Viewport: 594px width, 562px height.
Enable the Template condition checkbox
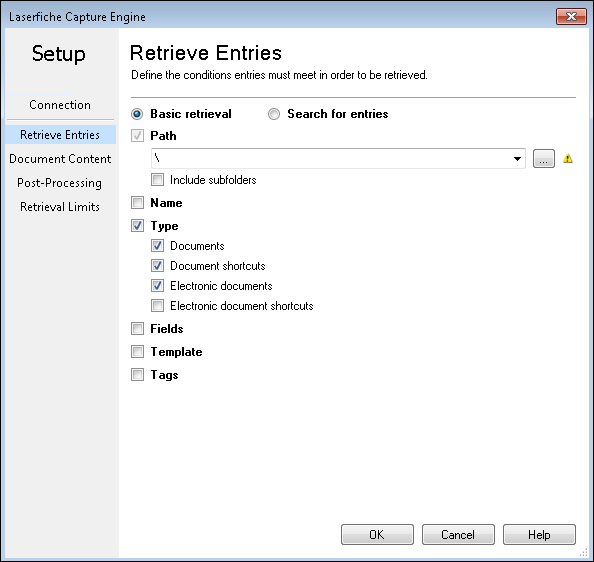tap(138, 351)
